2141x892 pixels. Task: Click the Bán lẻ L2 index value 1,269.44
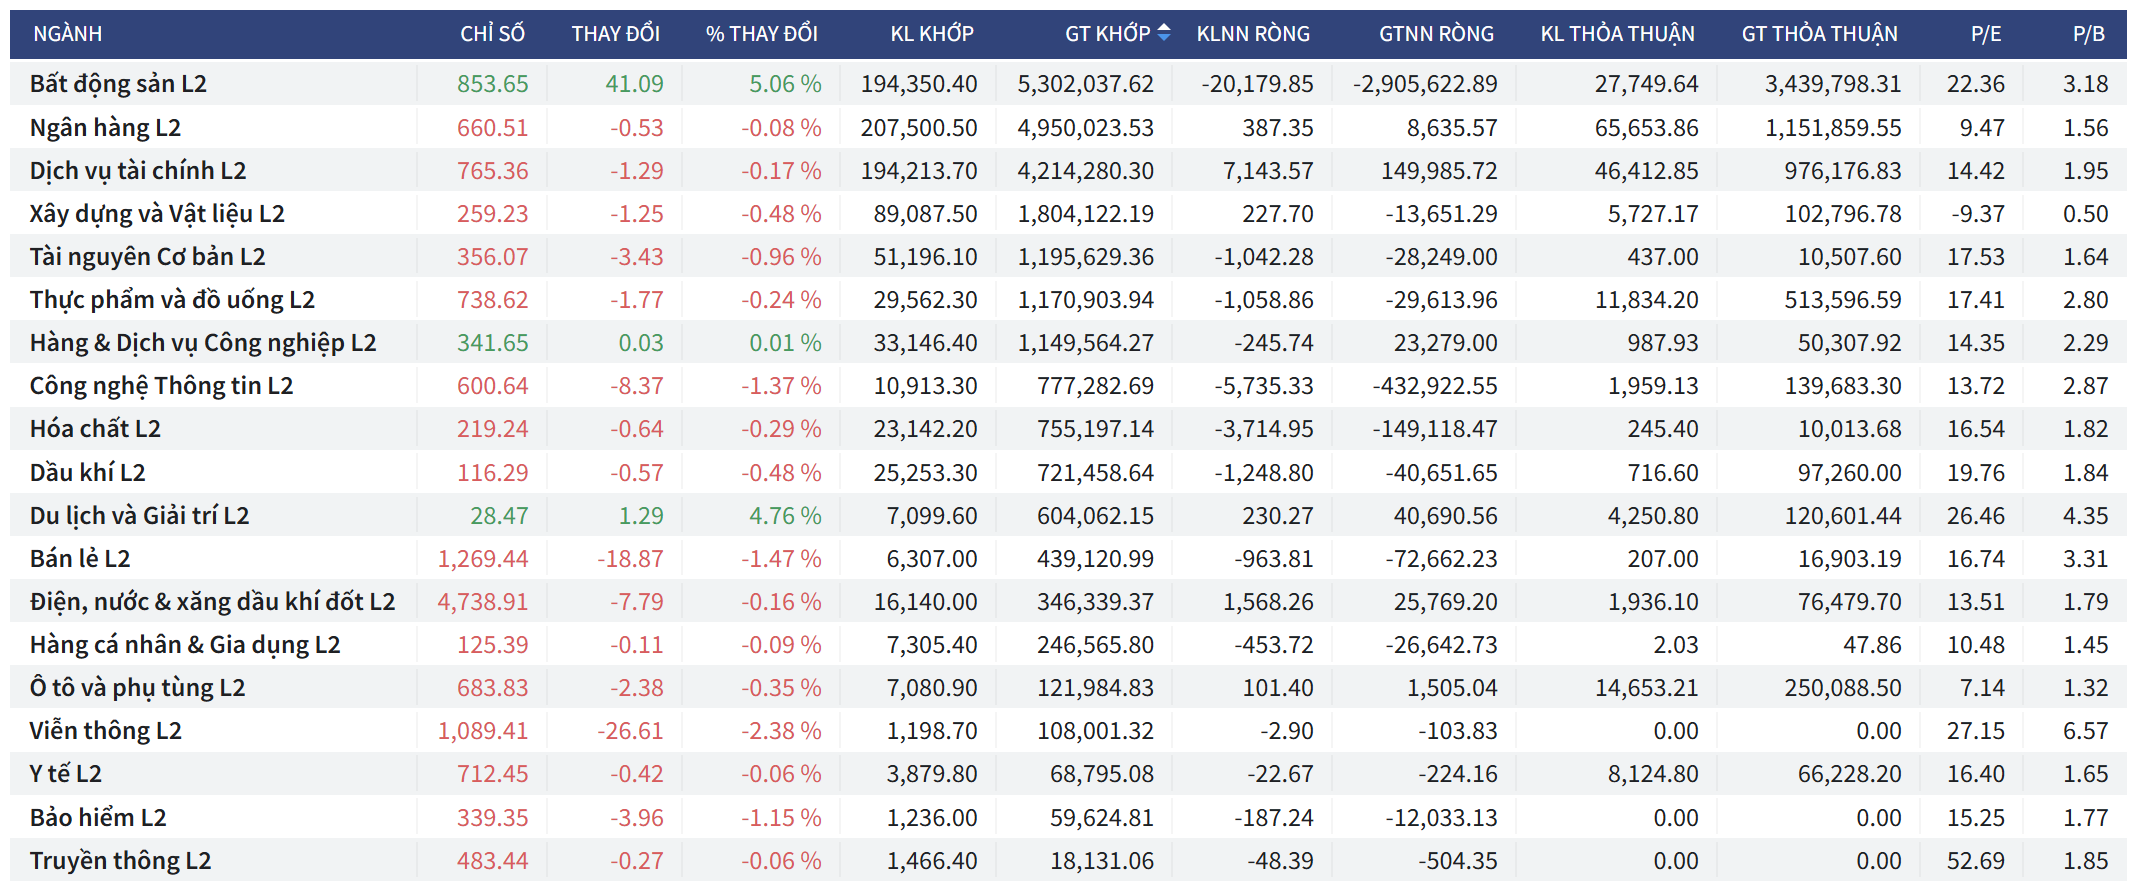click(483, 559)
